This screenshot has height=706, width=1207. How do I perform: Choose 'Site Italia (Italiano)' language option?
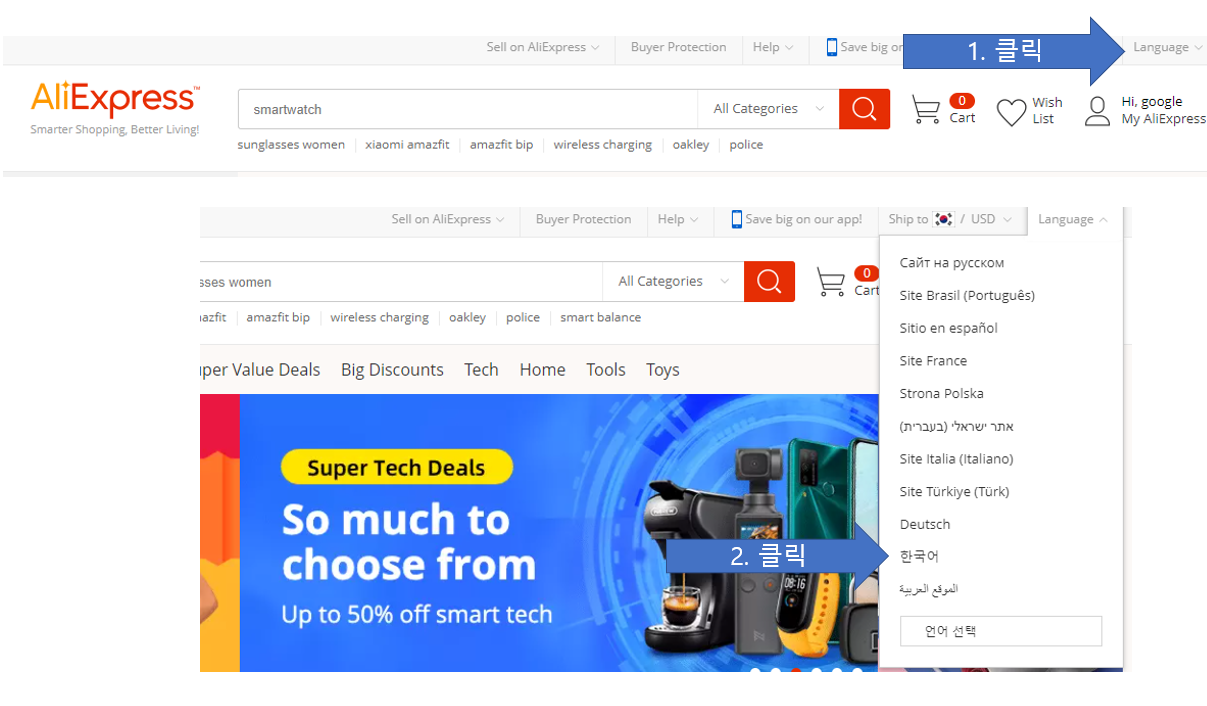pos(956,459)
